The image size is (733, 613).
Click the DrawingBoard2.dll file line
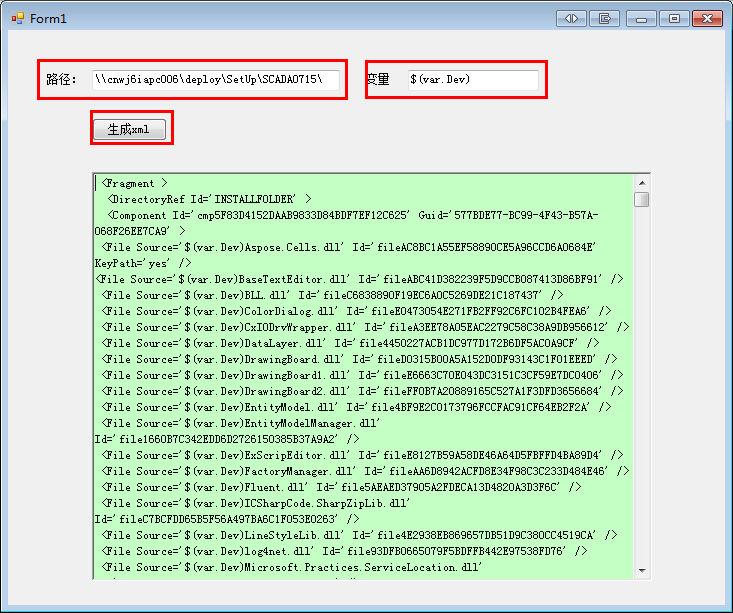tap(362, 391)
